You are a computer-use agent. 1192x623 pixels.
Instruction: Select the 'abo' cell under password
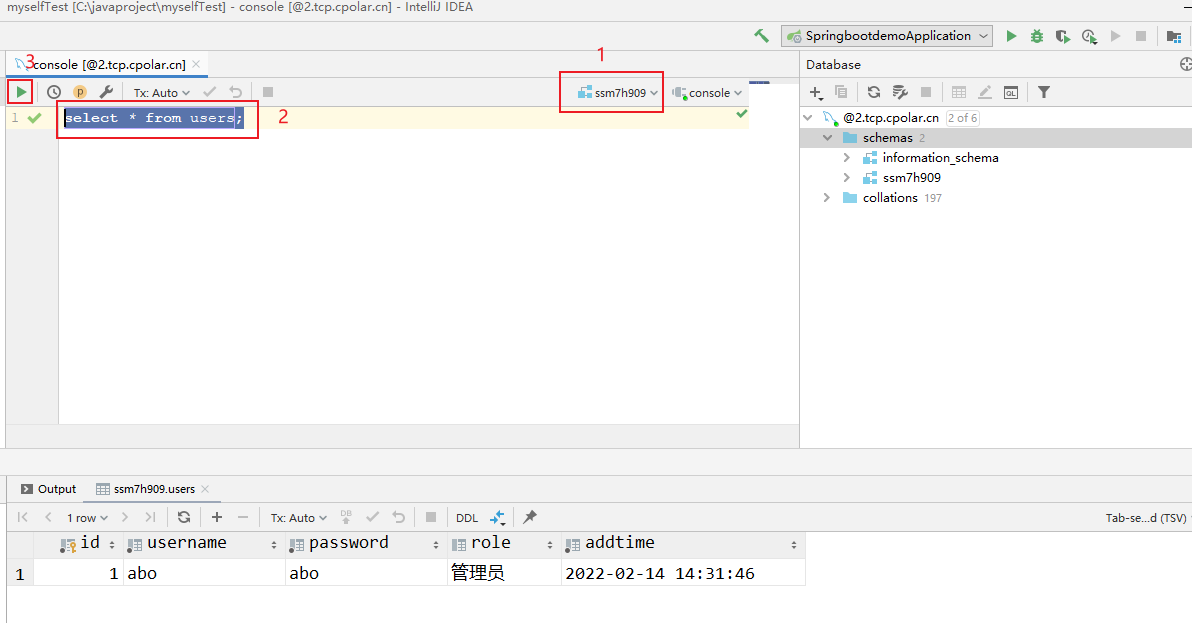tap(366, 573)
